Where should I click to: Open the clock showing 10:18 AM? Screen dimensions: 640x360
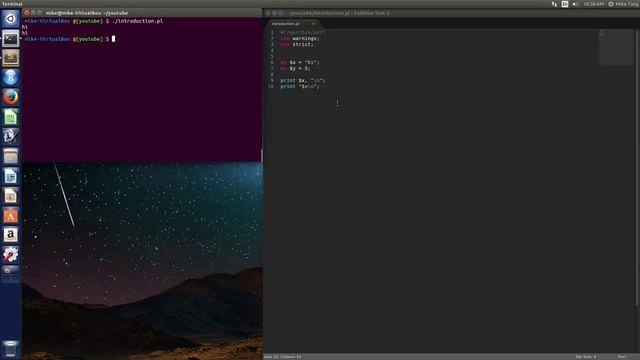tap(593, 4)
